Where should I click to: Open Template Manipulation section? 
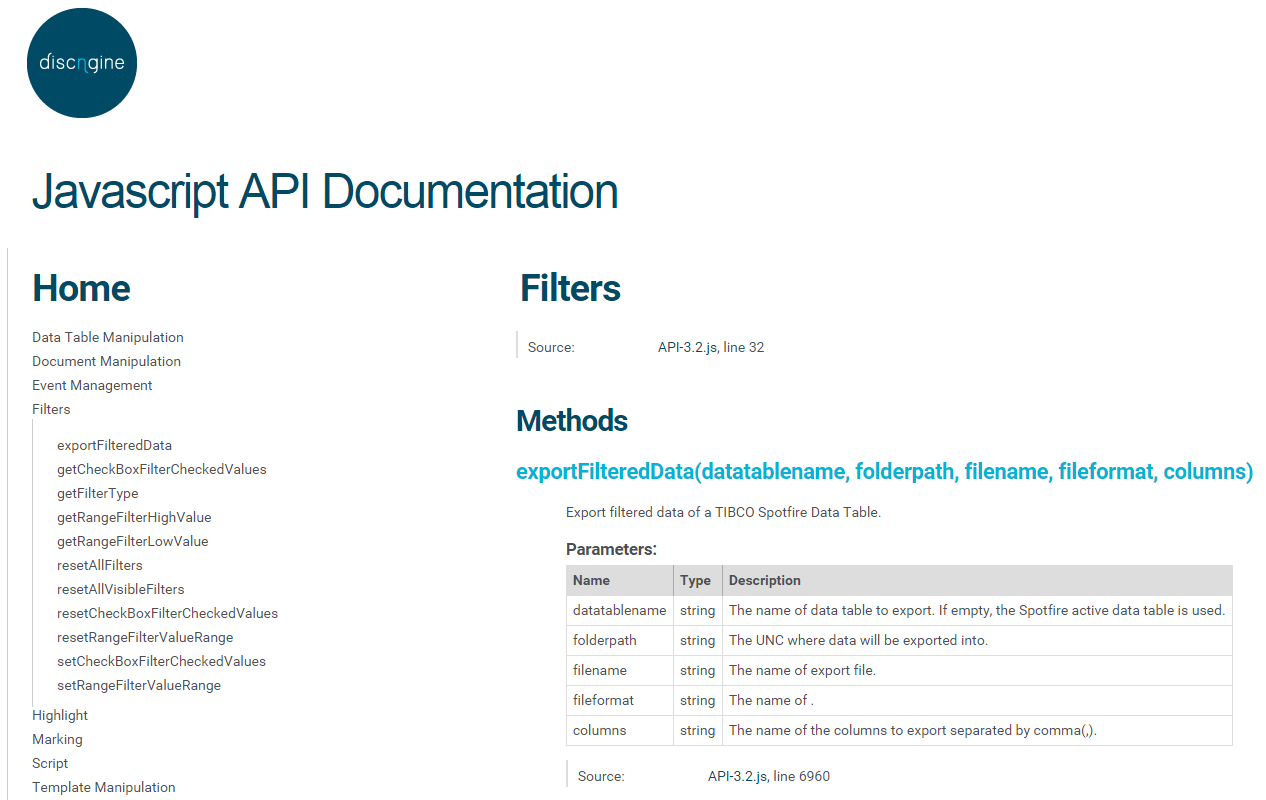104,787
